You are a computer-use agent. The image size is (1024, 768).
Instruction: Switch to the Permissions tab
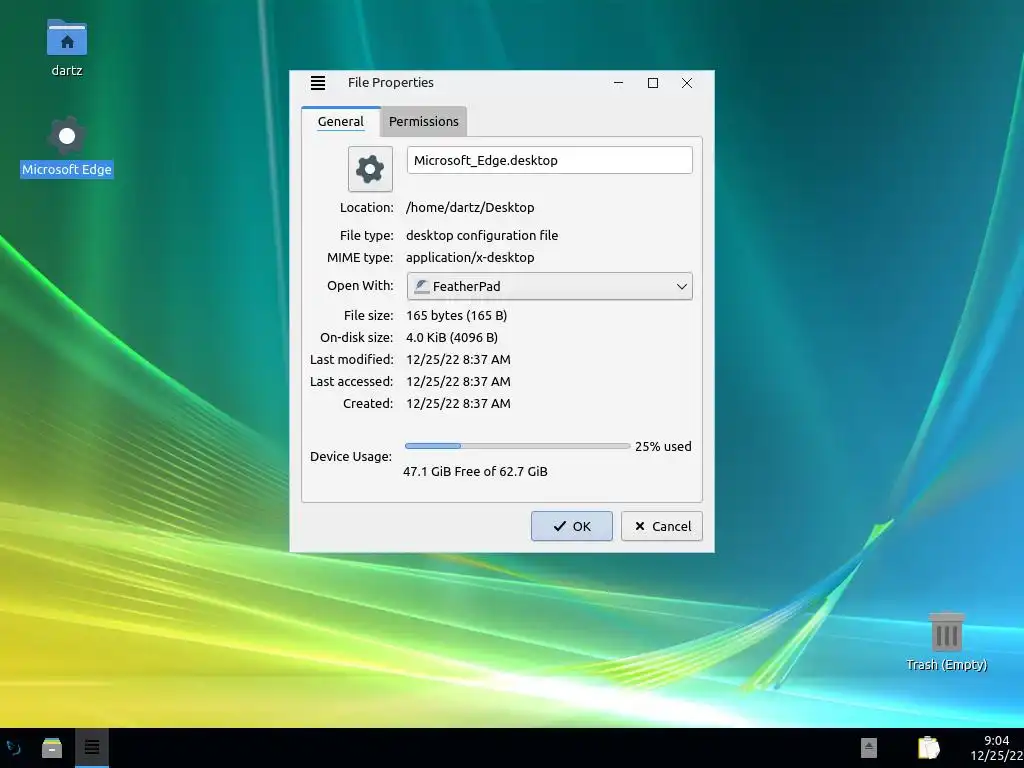(423, 121)
